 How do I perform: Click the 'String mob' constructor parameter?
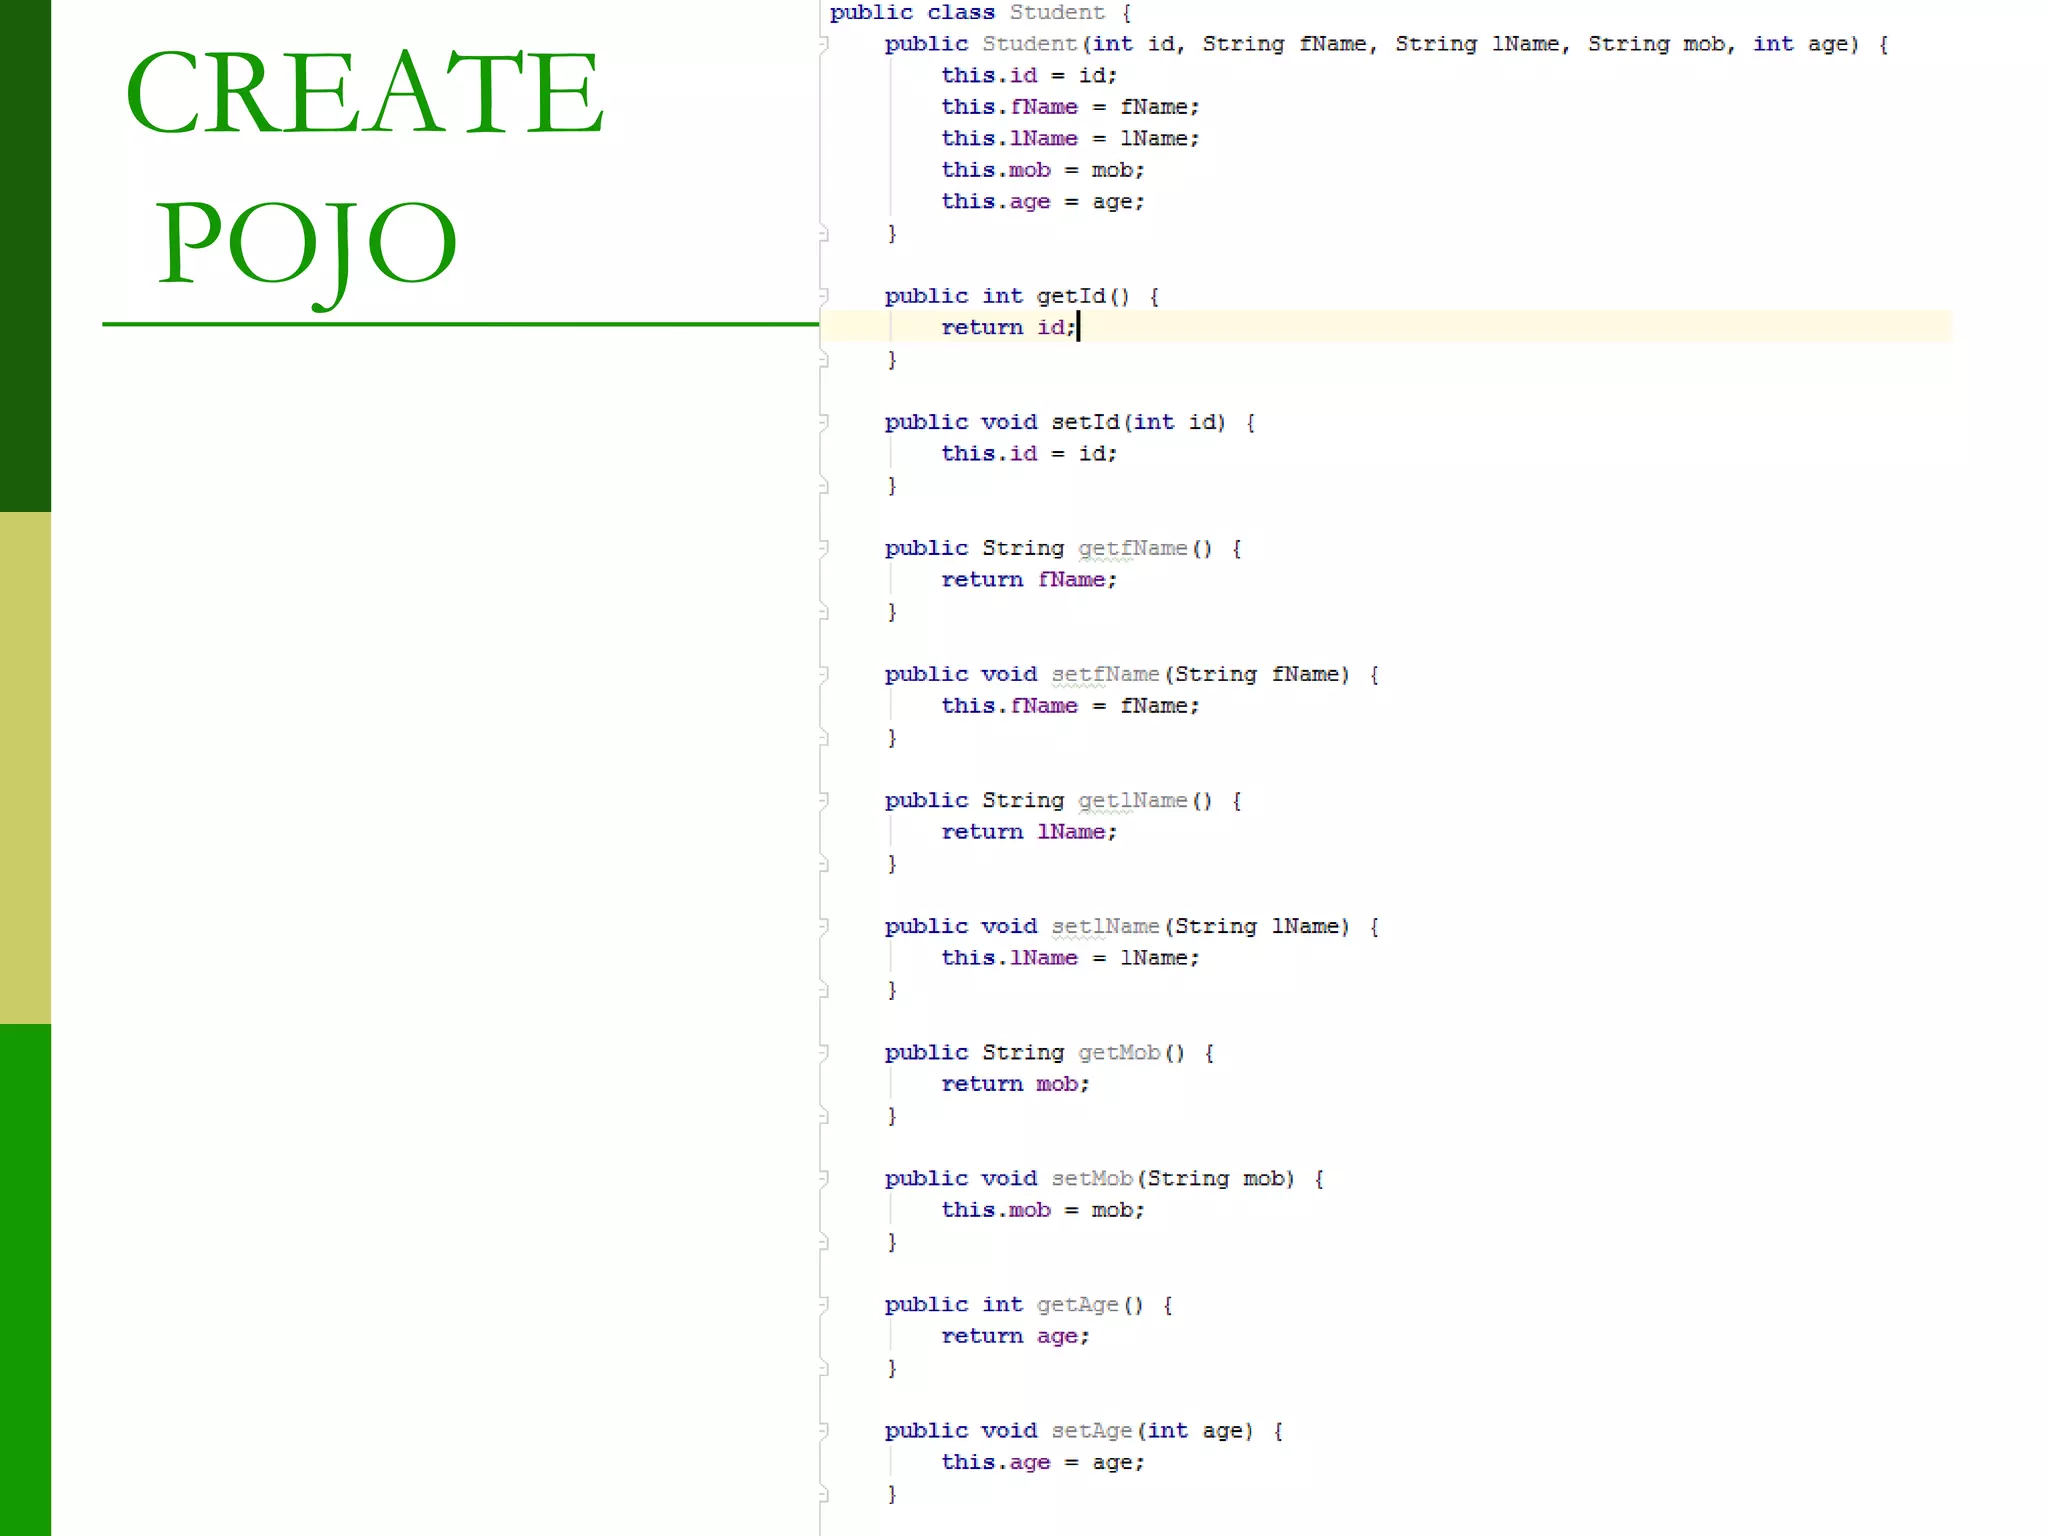(1656, 45)
